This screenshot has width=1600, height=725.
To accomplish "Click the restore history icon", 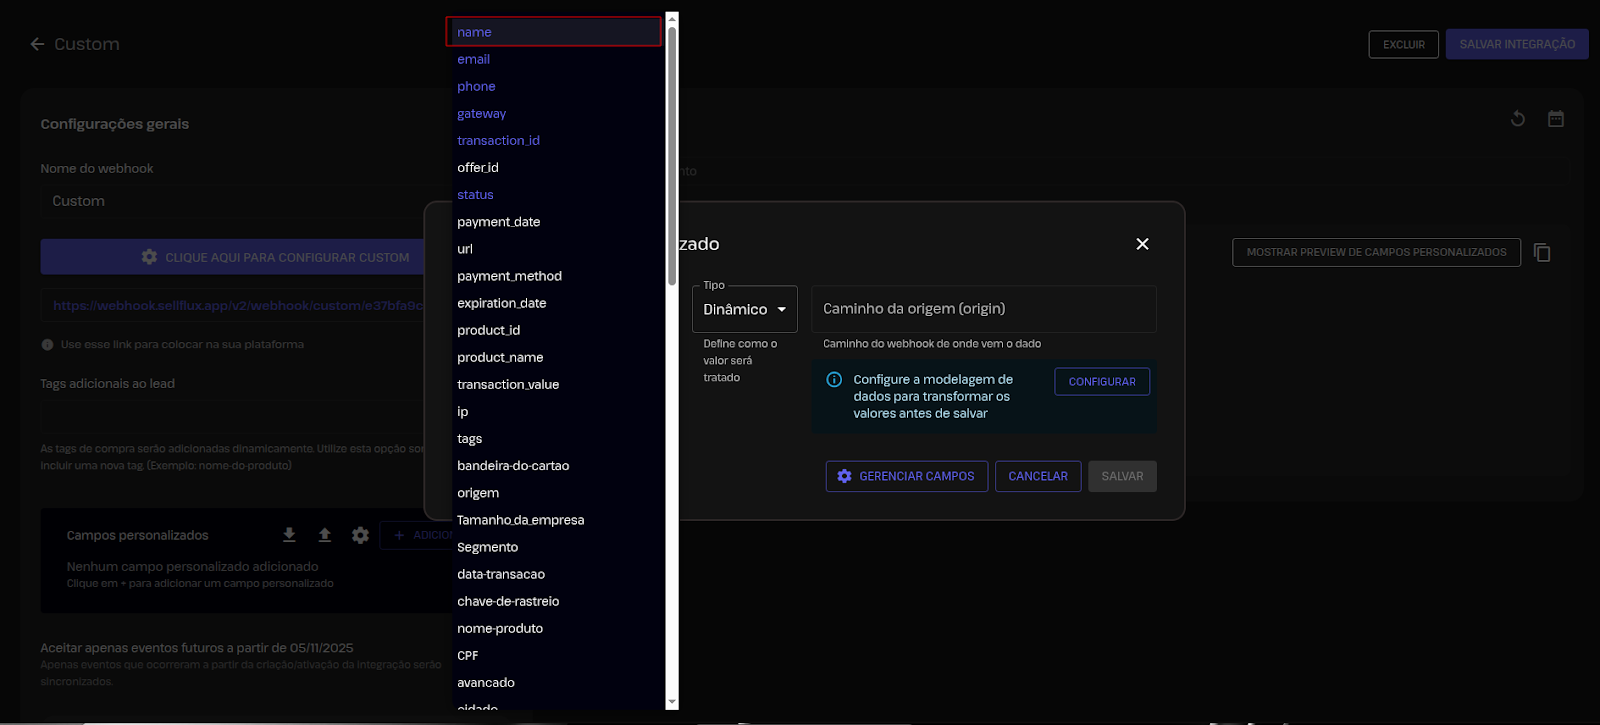I will (x=1517, y=119).
